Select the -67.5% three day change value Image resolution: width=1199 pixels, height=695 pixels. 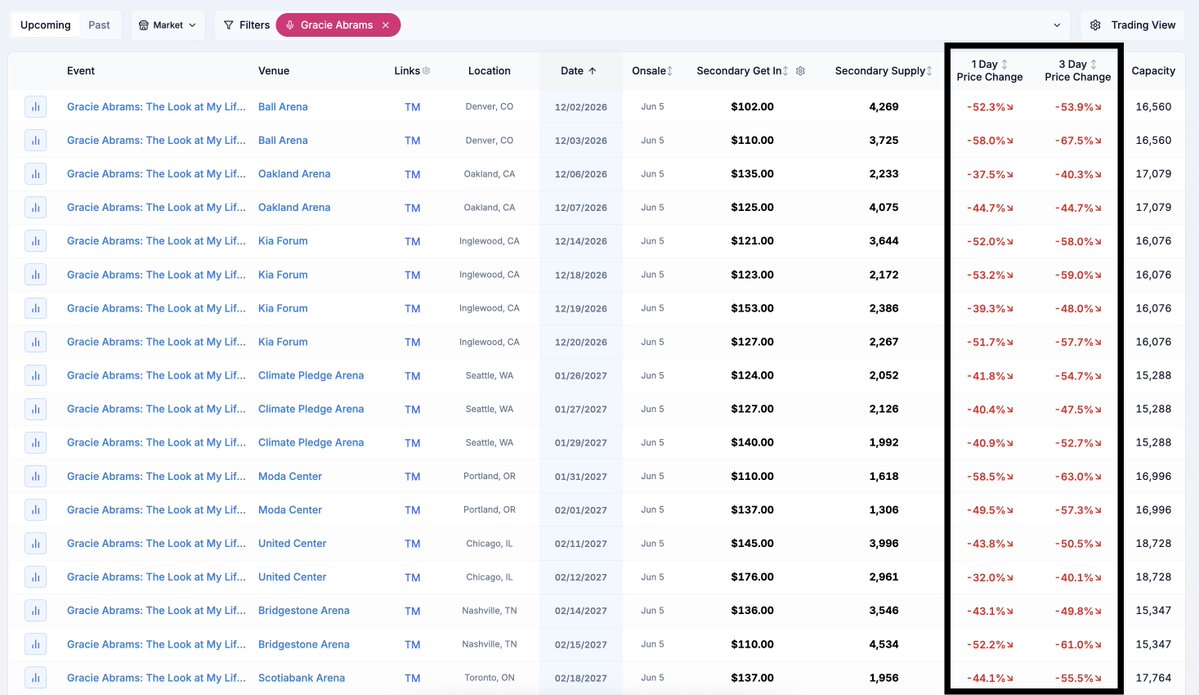1078,141
